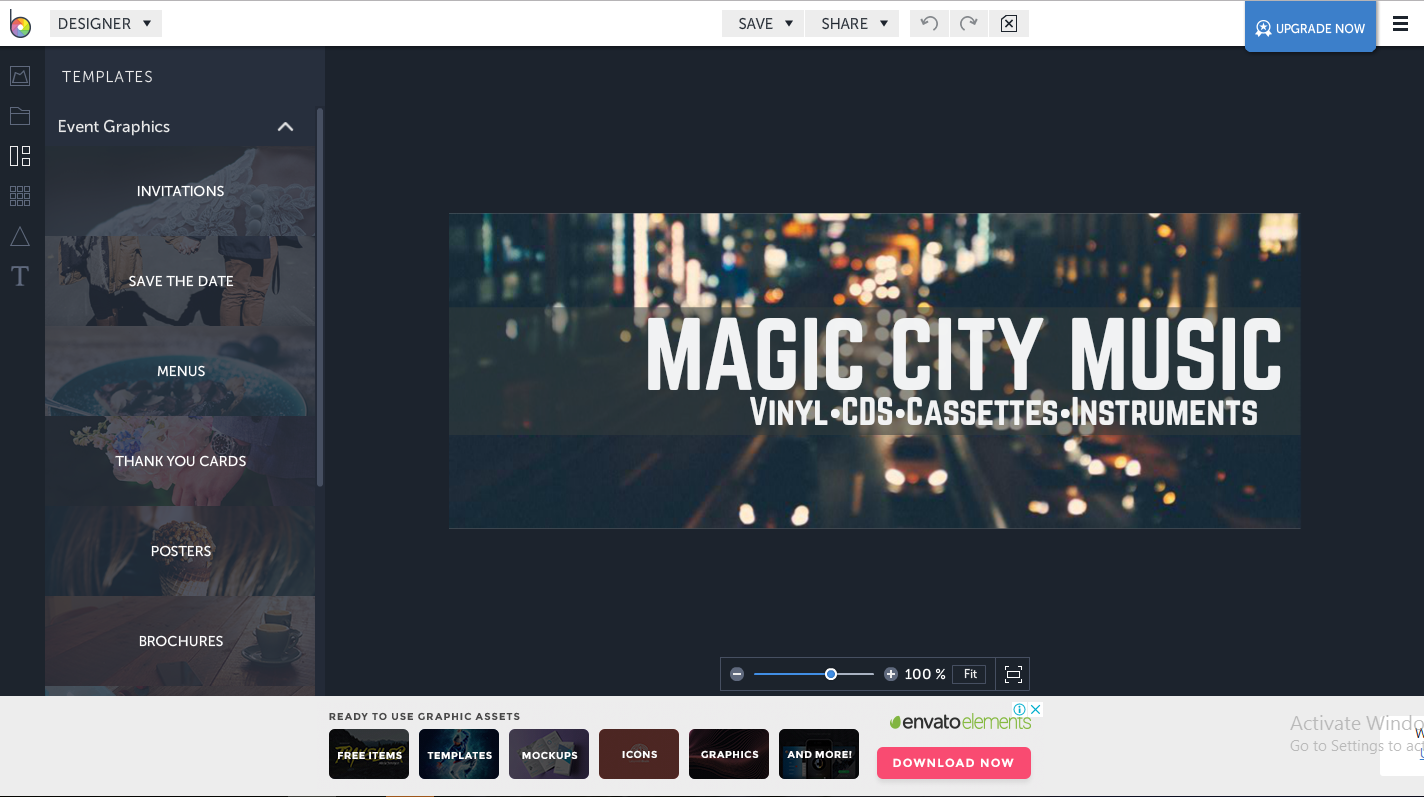Viewport: 1424px width, 797px height.
Task: Zoom in with the plus icon
Action: click(x=891, y=674)
